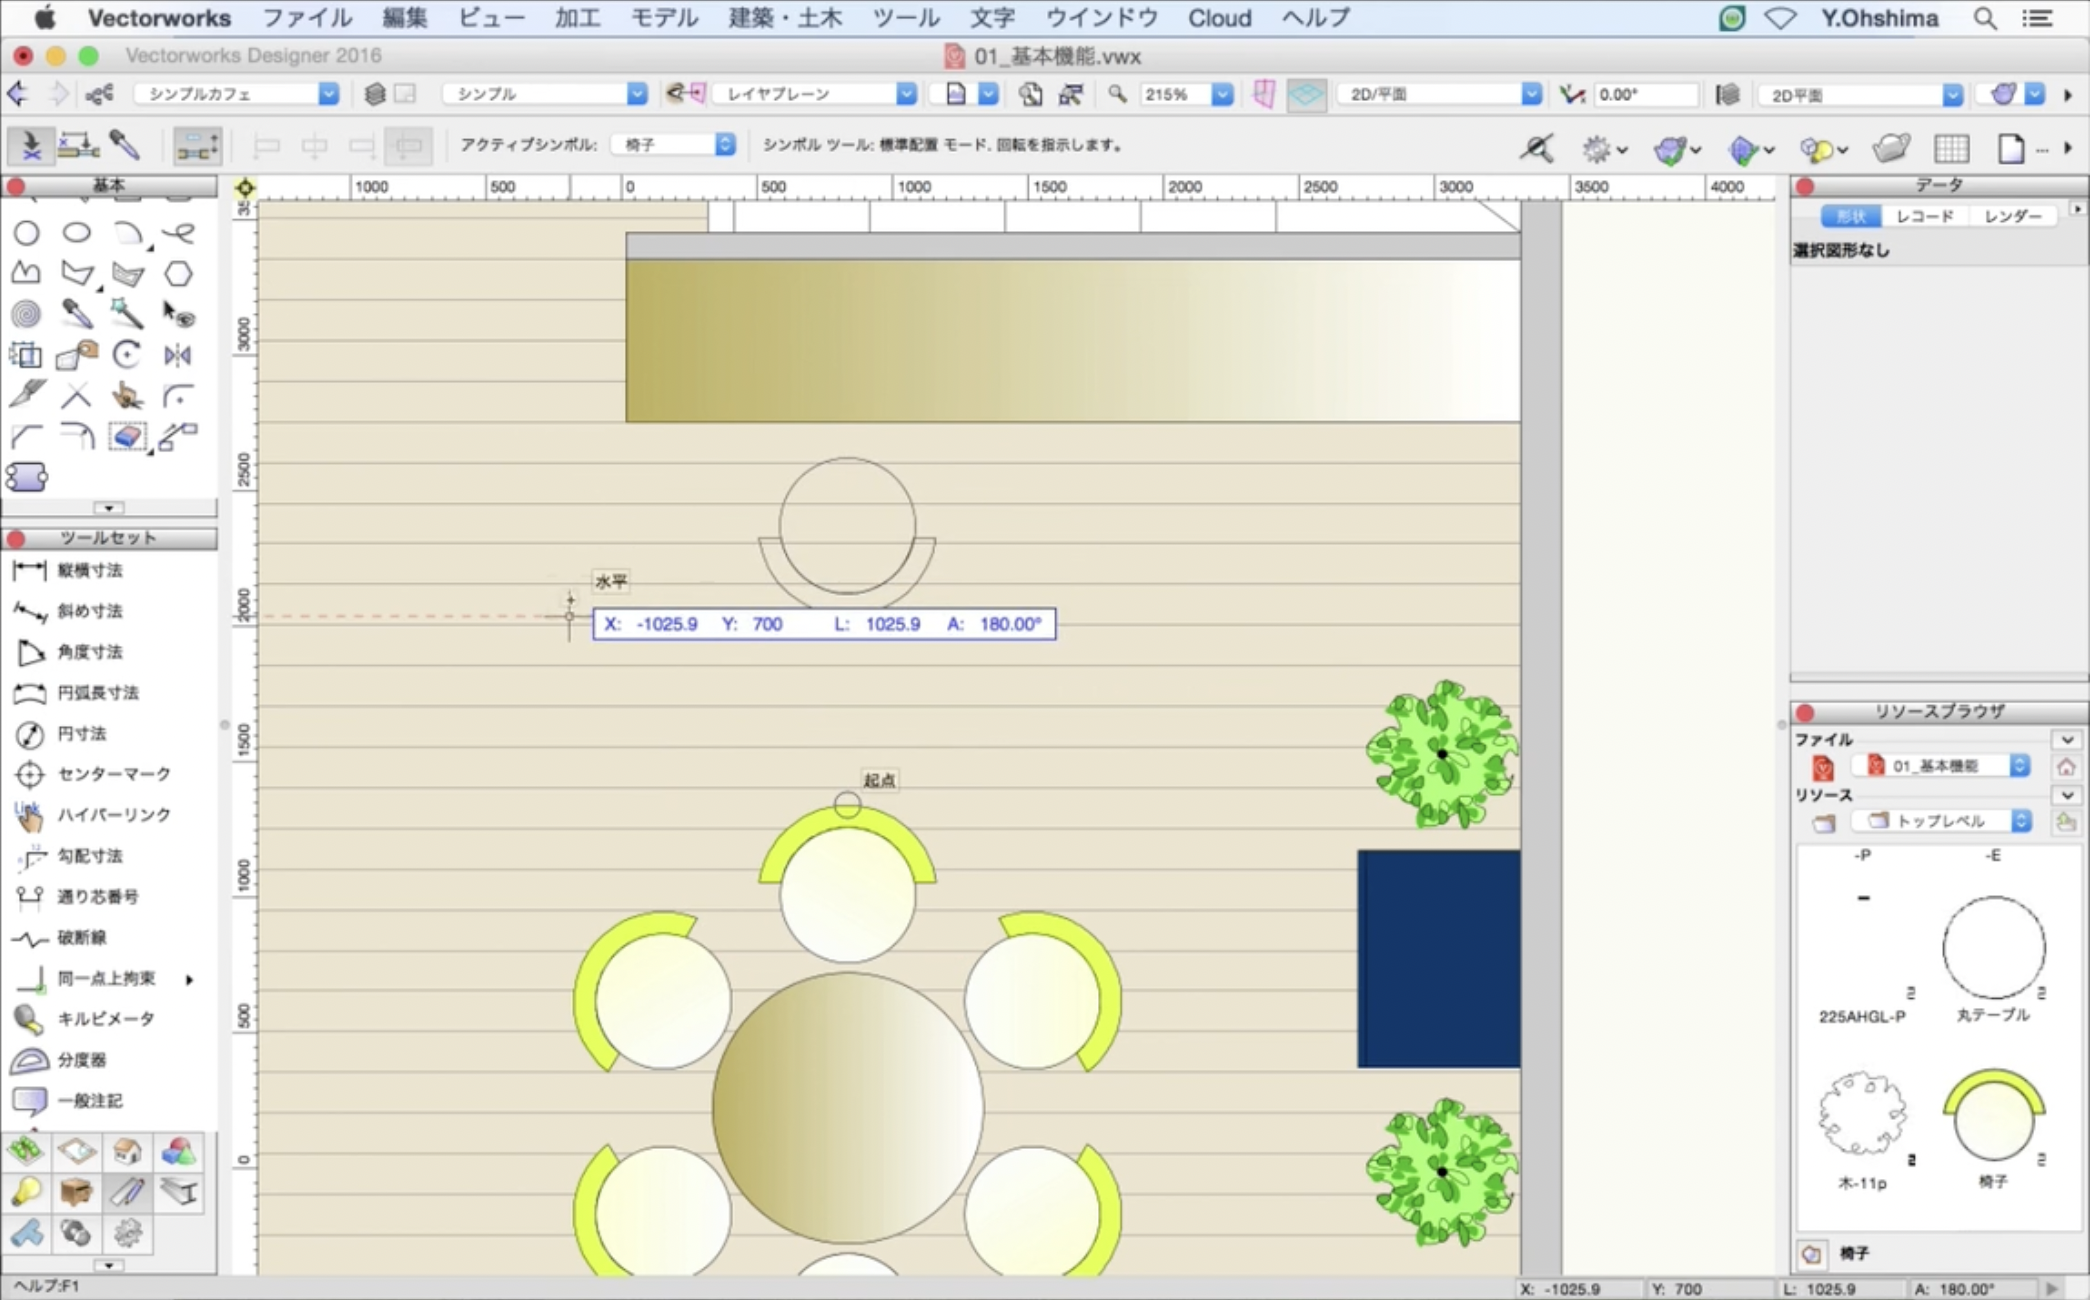Open the ビュー menu
Image resolution: width=2090 pixels, height=1300 pixels.
pyautogui.click(x=491, y=18)
